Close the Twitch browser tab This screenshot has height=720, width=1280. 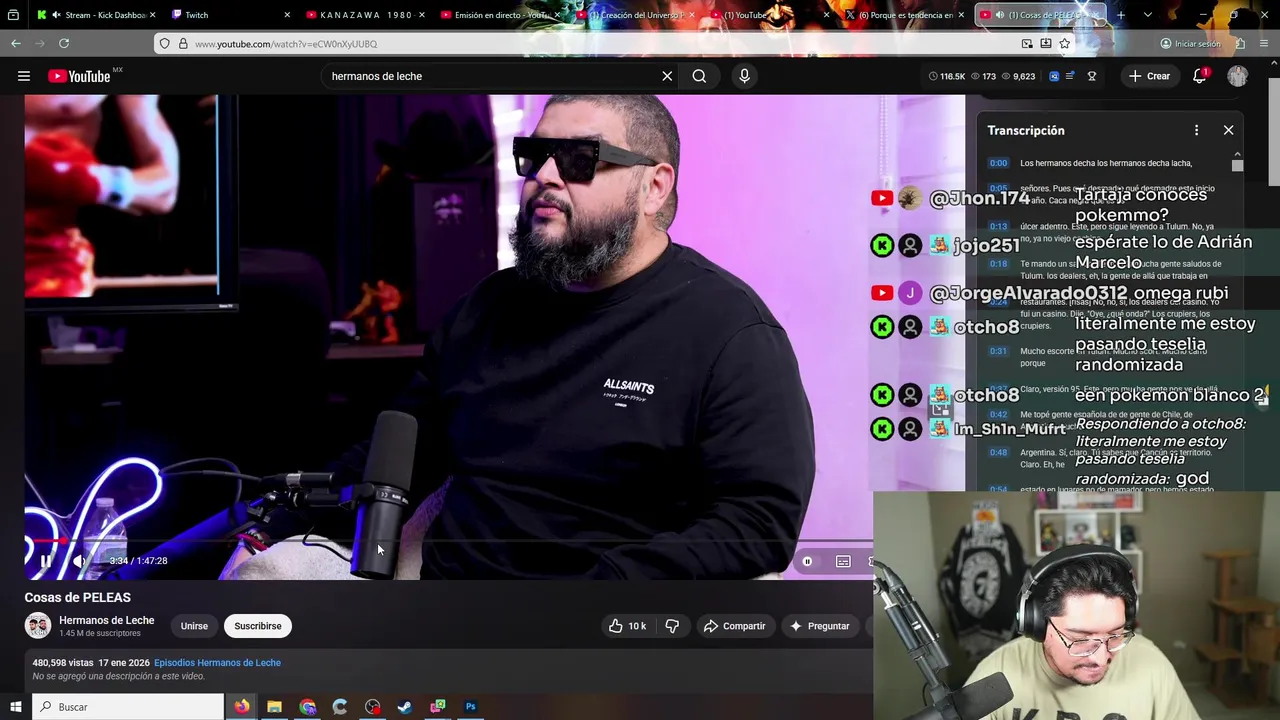tap(287, 15)
